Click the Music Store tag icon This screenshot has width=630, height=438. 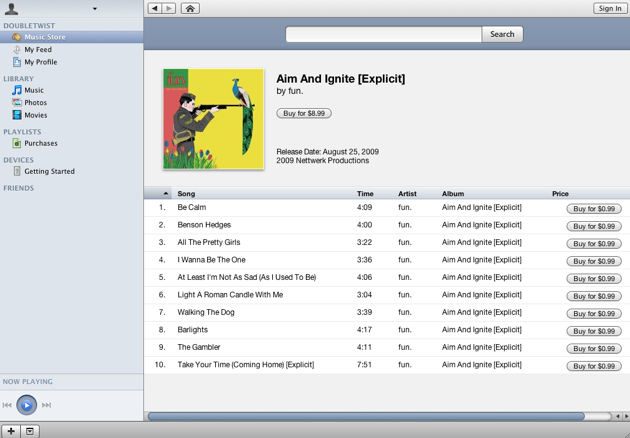16,37
